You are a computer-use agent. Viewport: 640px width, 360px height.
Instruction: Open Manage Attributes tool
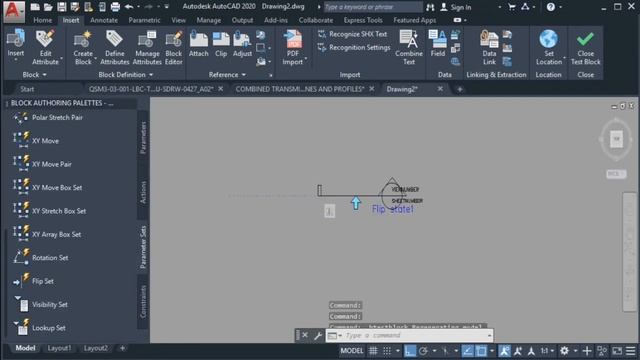coord(147,47)
